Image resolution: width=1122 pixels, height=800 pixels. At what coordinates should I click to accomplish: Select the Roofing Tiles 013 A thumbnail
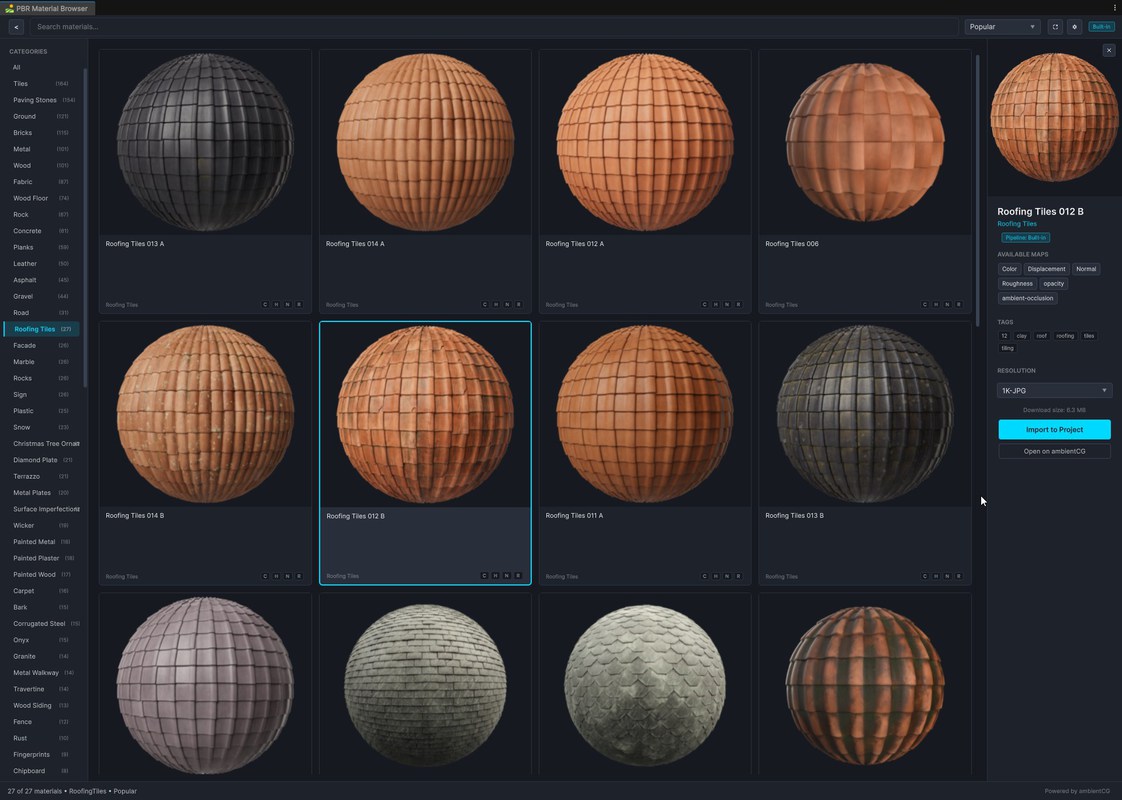tap(205, 142)
